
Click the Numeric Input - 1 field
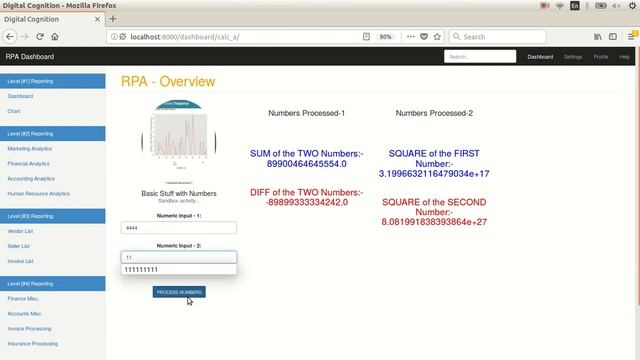pos(179,228)
